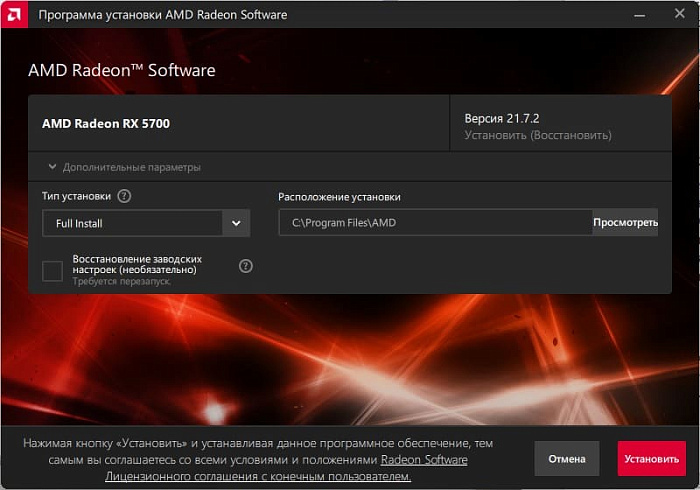
Task: Click the chevron next to Дополнительные параметры
Action: [52, 167]
